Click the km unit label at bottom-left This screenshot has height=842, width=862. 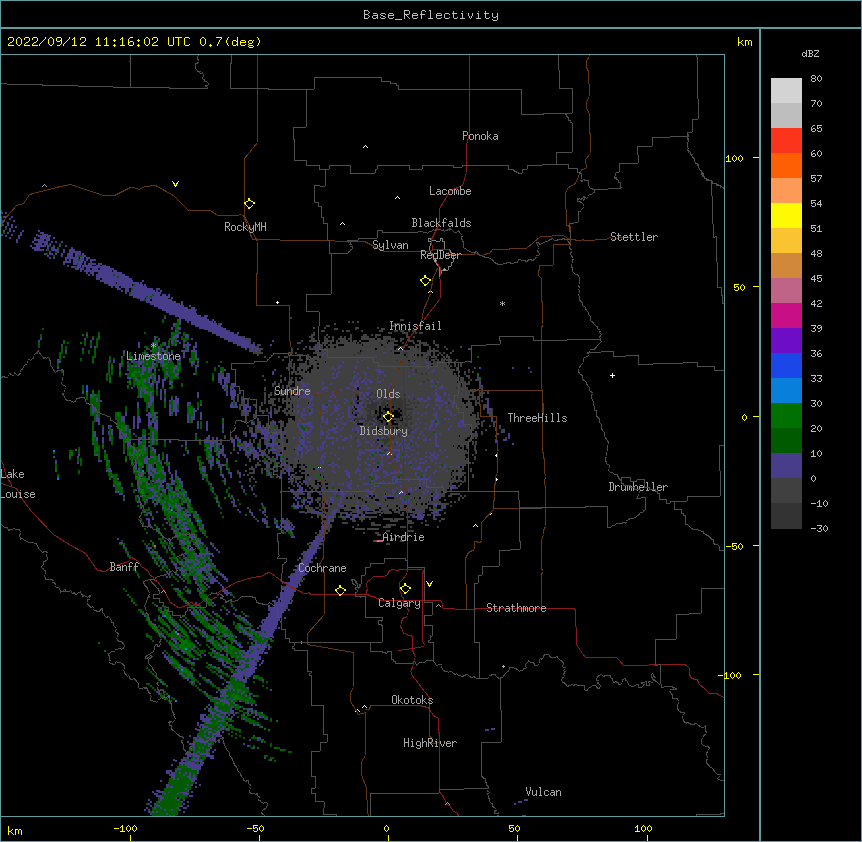(15, 830)
